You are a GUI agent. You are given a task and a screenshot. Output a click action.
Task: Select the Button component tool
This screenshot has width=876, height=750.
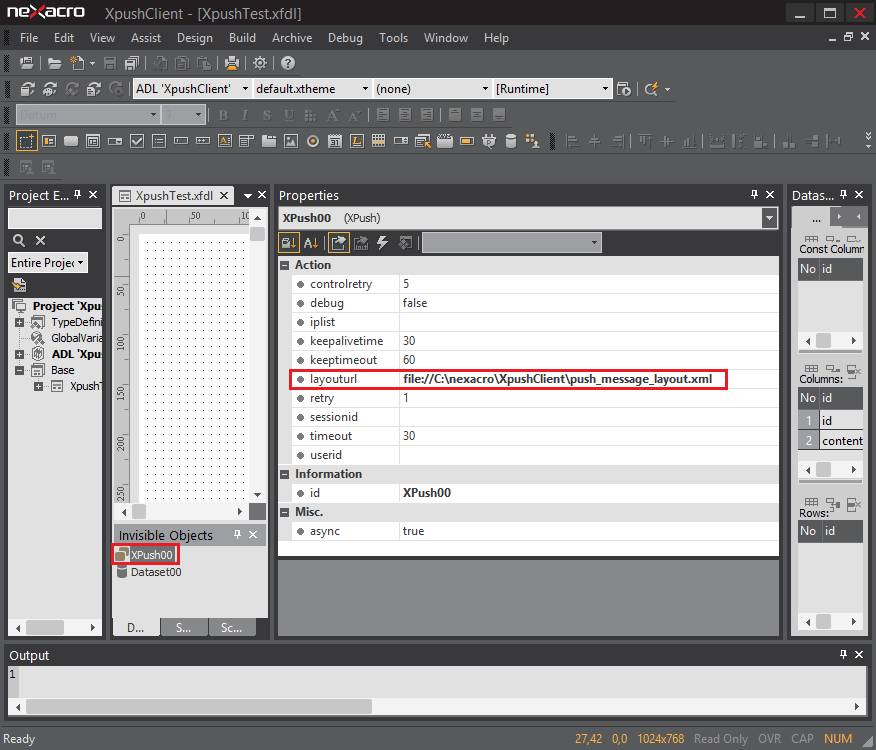click(71, 141)
